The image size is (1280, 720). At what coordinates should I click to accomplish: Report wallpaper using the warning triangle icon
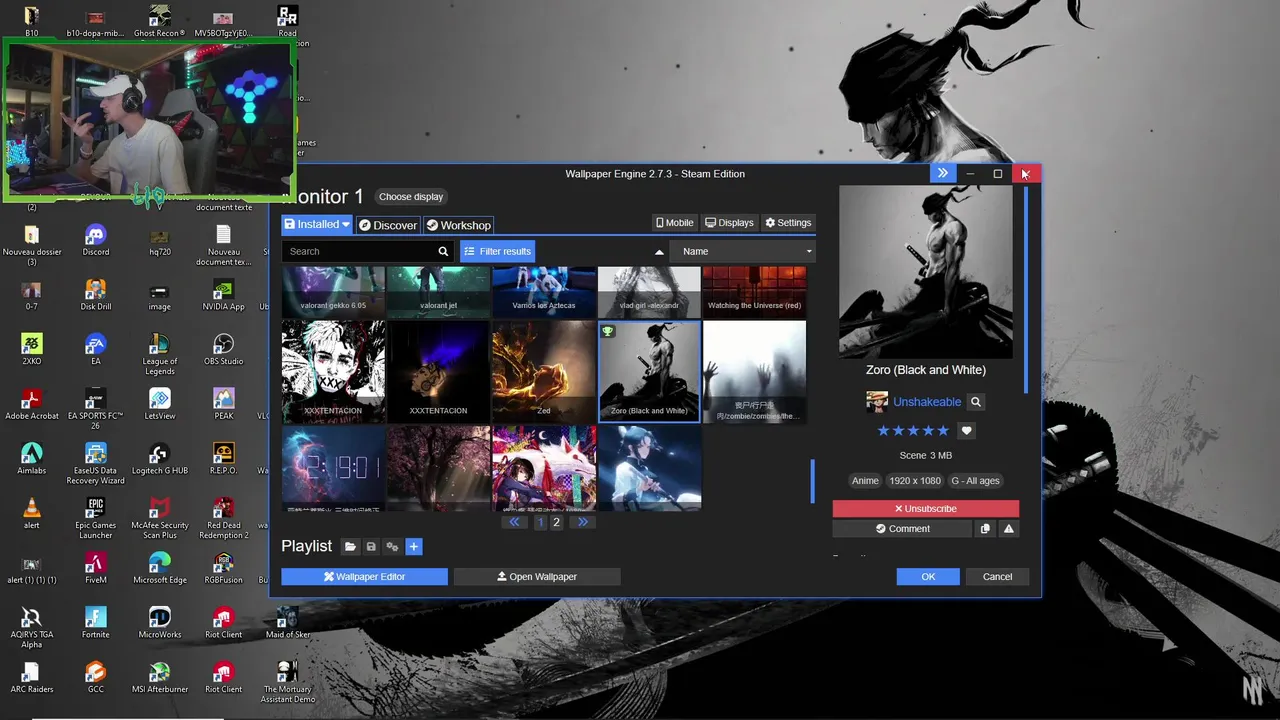point(1009,529)
